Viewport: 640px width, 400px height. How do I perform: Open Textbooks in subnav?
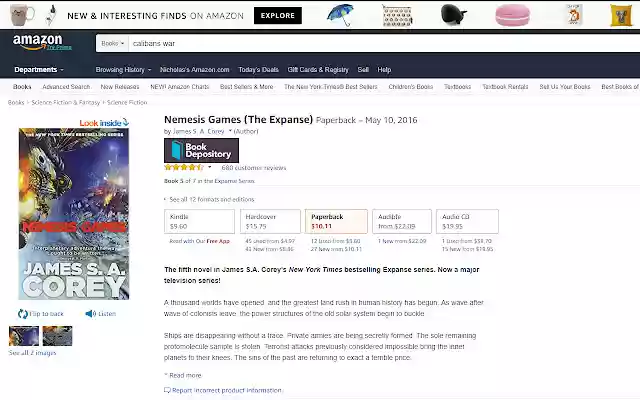coord(458,87)
